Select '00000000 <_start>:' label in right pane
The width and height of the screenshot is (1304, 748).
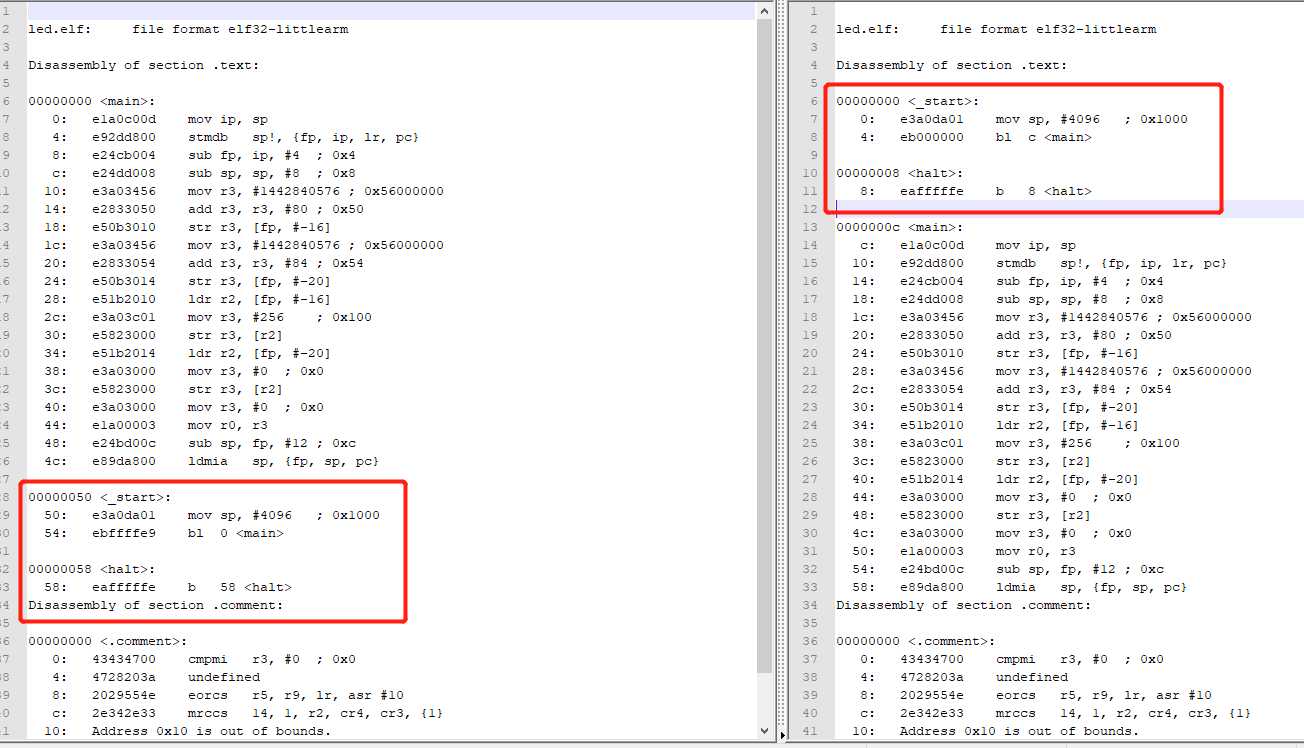907,101
